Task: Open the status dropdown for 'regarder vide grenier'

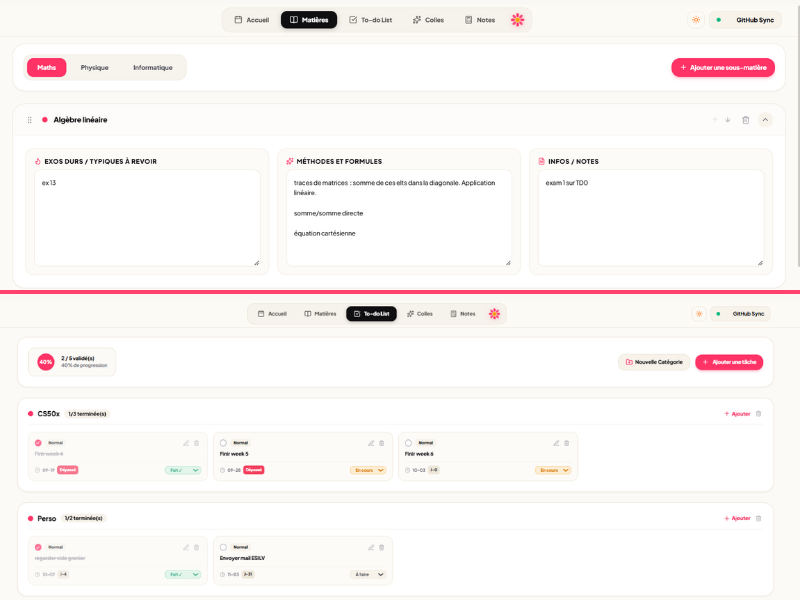Action: click(x=183, y=574)
